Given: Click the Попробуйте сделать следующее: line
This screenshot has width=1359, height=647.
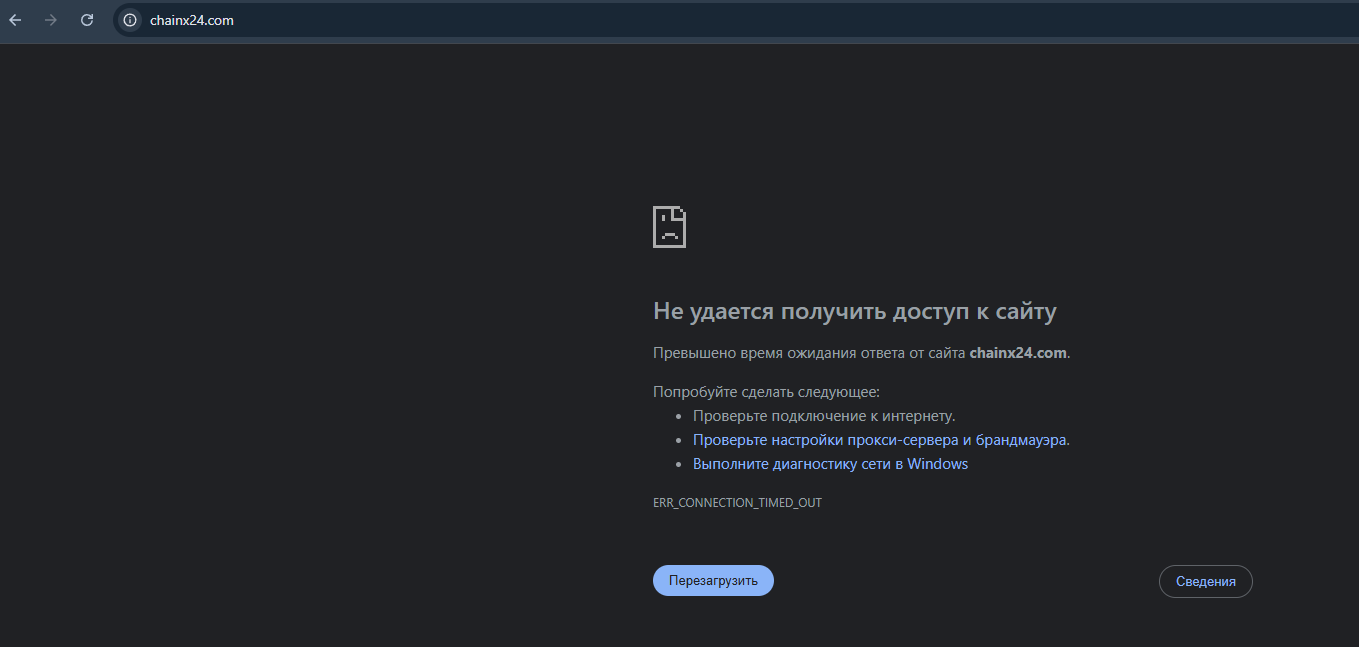Looking at the screenshot, I should tap(766, 392).
